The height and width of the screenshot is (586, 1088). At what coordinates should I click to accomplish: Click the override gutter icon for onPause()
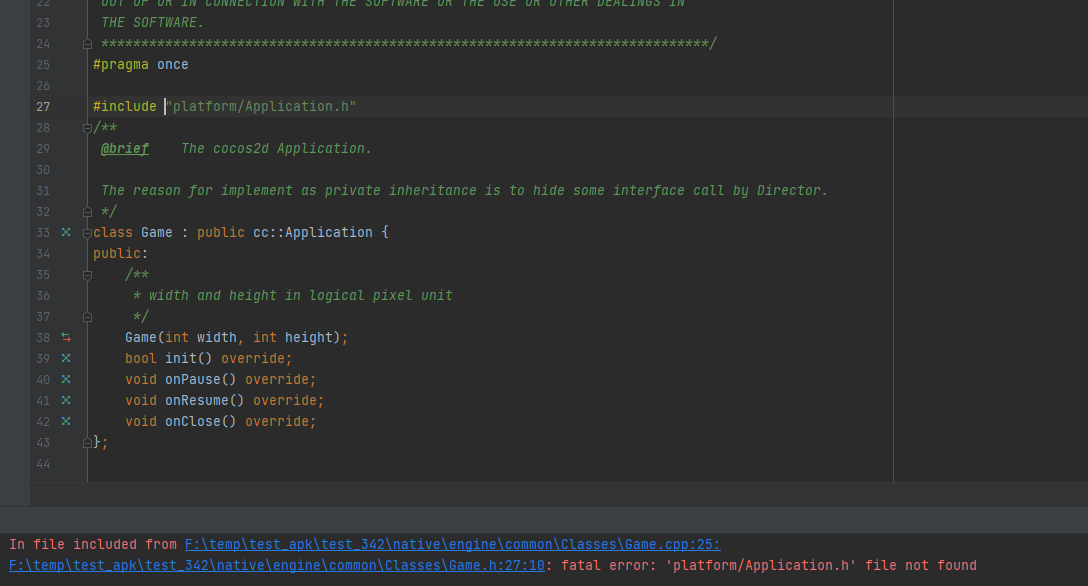(66, 379)
